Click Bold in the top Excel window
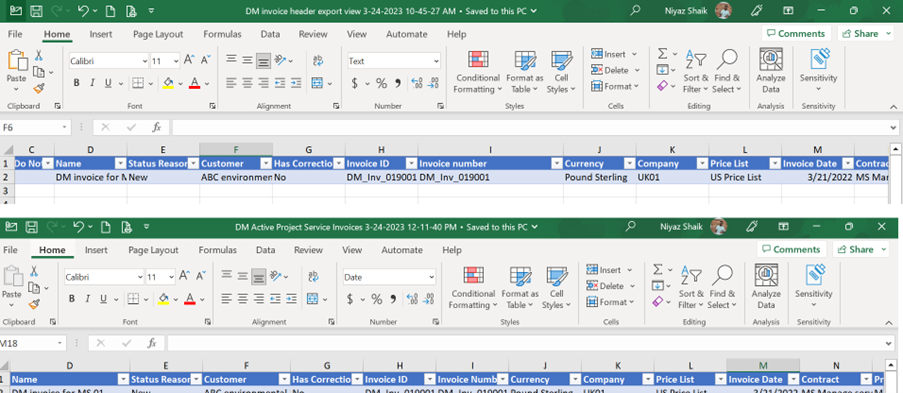903x393 pixels. tap(76, 84)
